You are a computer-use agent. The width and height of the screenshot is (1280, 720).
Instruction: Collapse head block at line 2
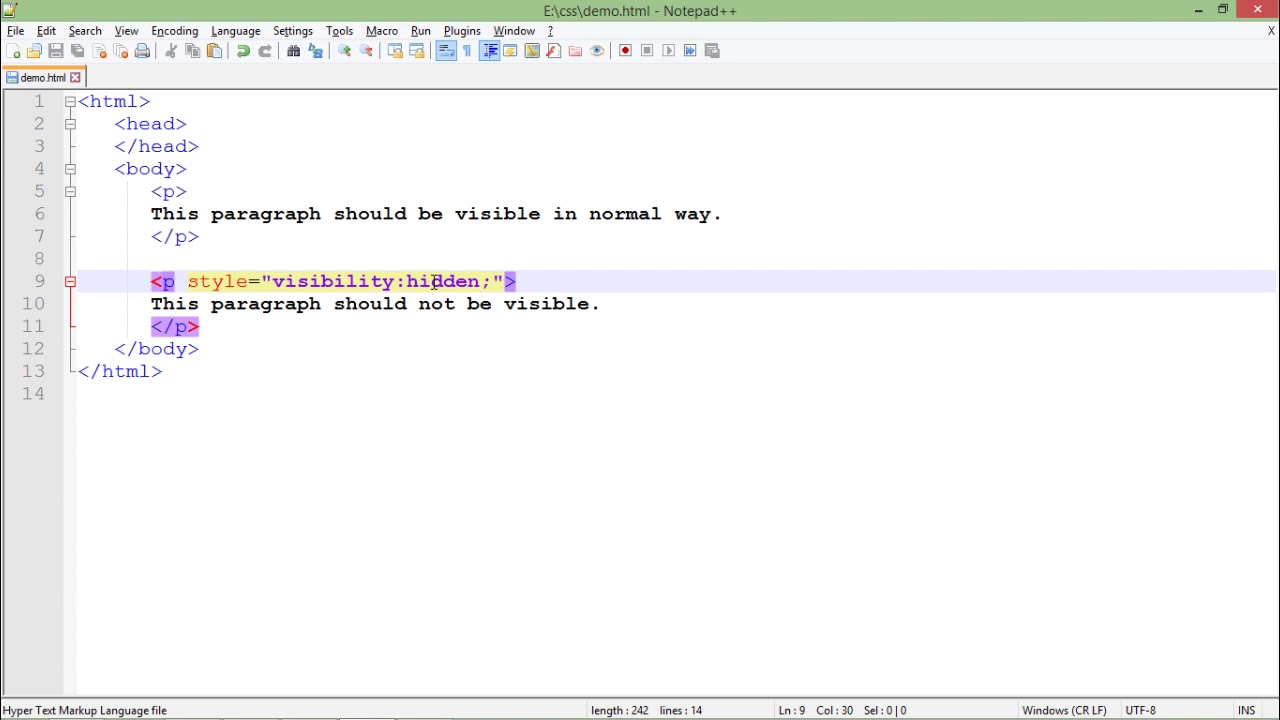pyautogui.click(x=70, y=124)
